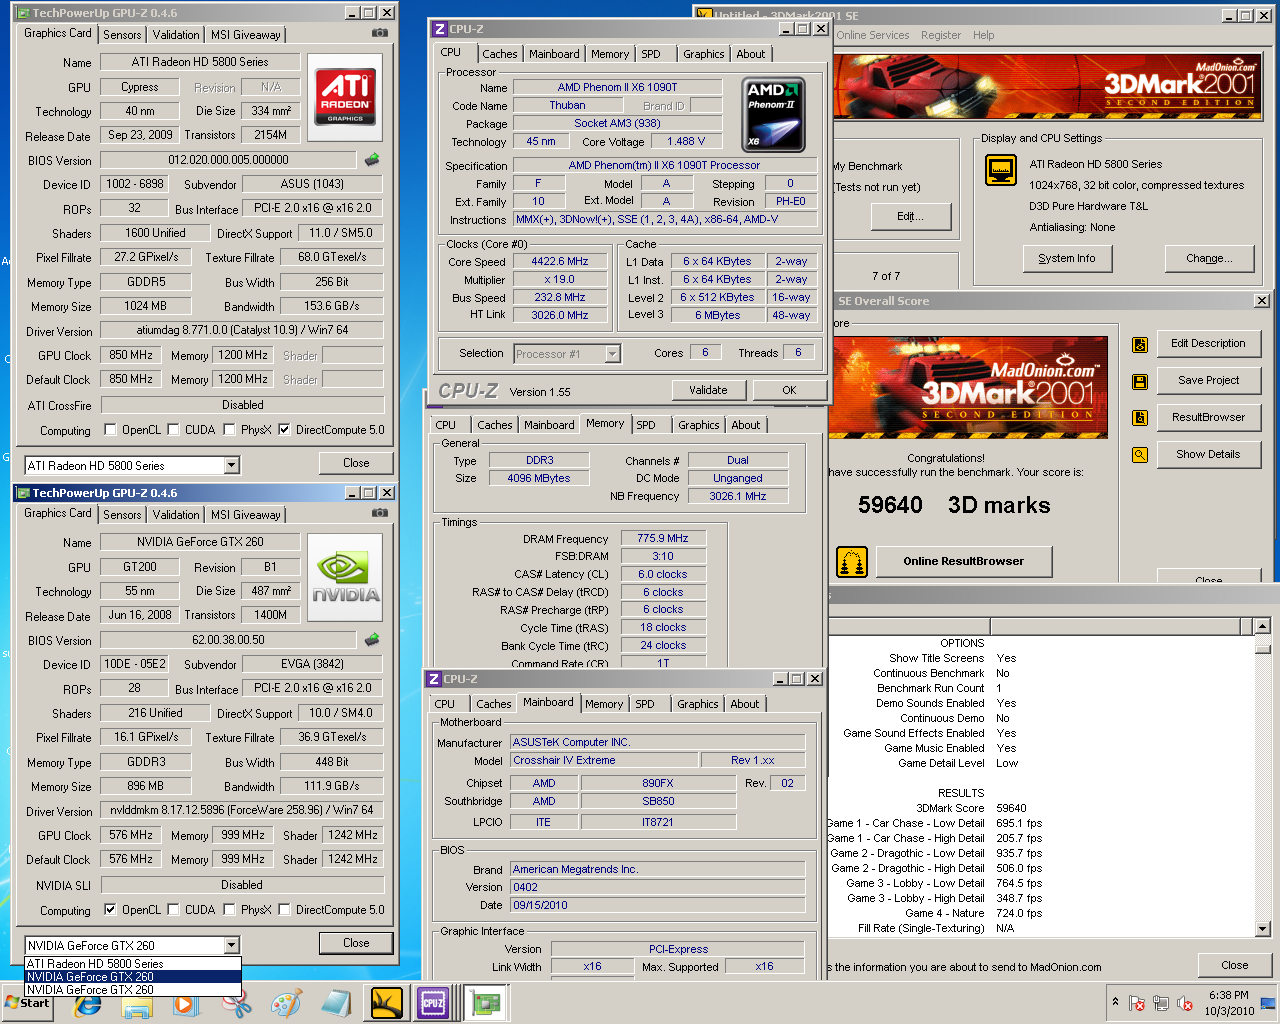The height and width of the screenshot is (1024, 1280).
Task: Click the icon left of ResultBrowser
Action: pos(1140,418)
